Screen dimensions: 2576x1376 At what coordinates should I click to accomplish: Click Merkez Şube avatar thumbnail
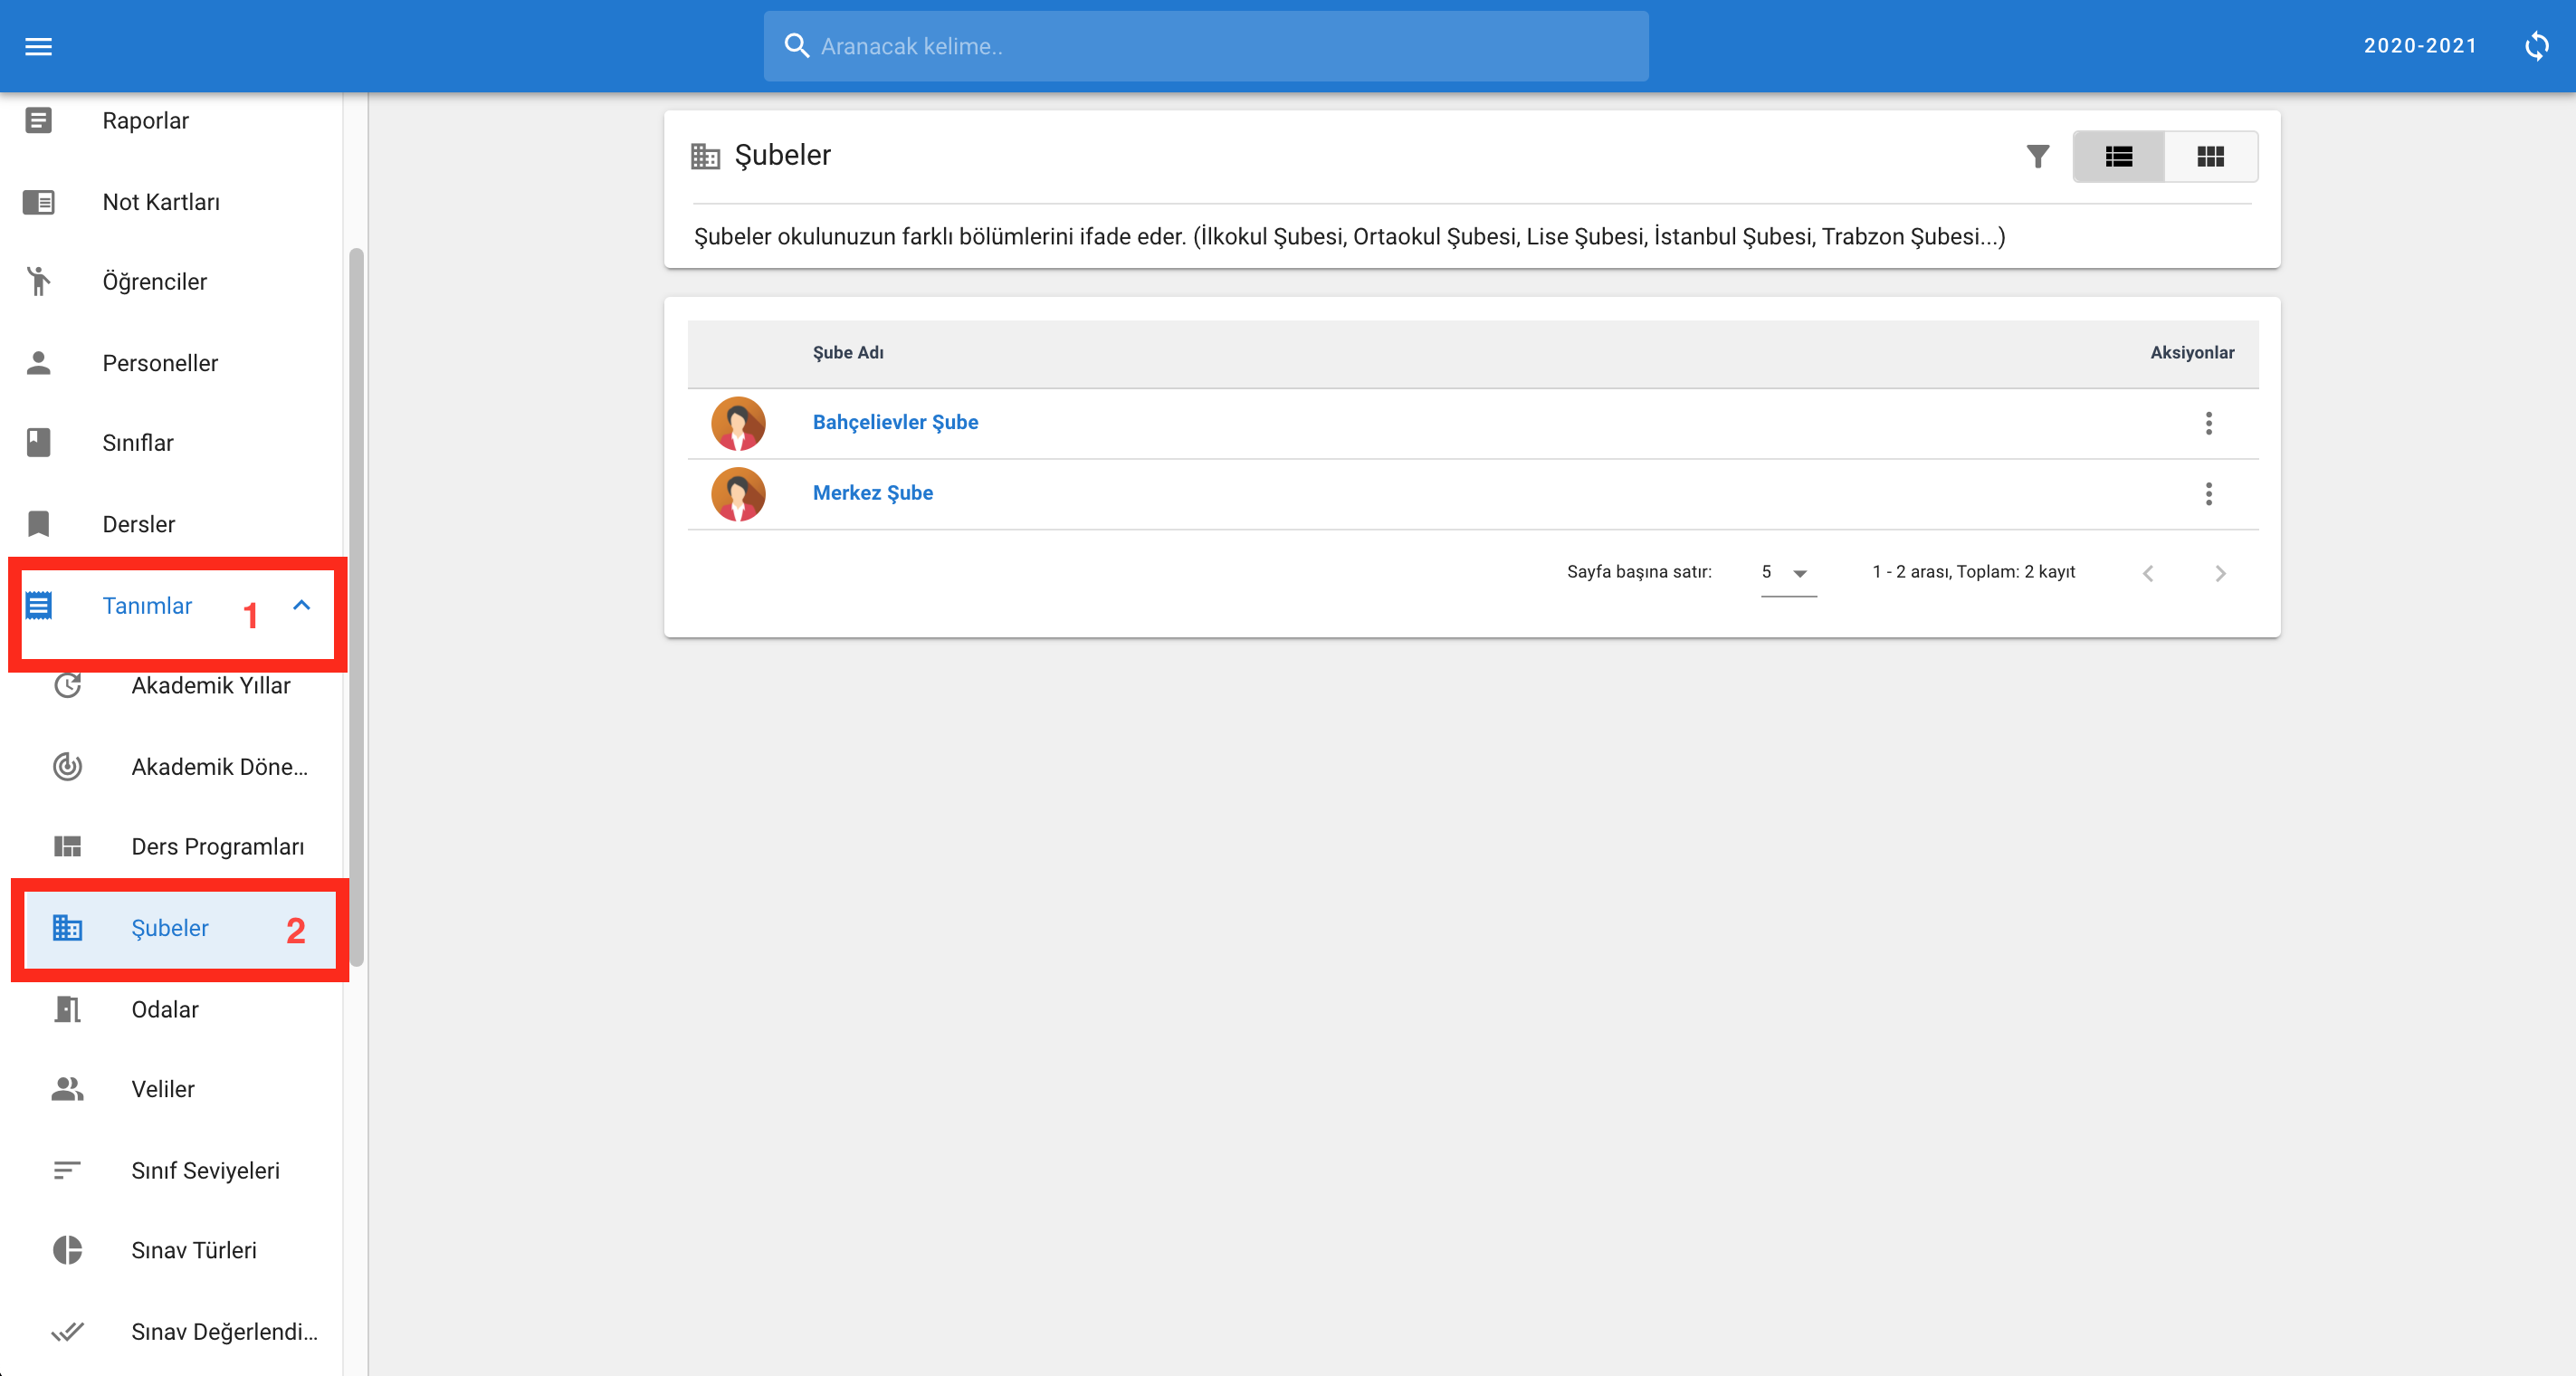(x=738, y=494)
